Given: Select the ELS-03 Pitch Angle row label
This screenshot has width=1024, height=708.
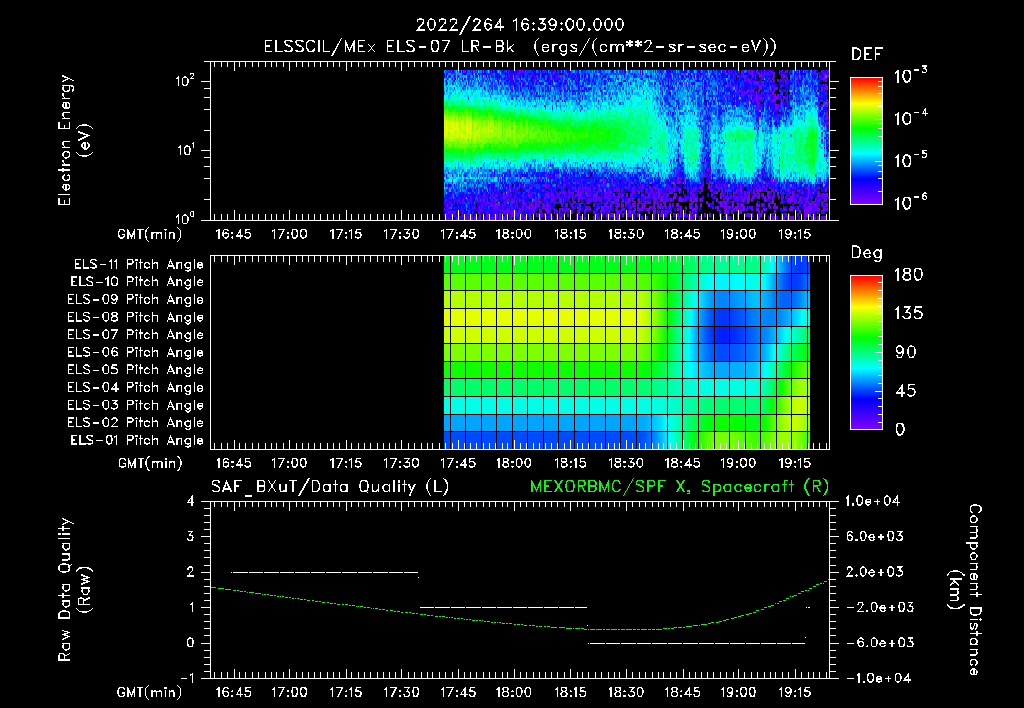Looking at the screenshot, I should (136, 406).
